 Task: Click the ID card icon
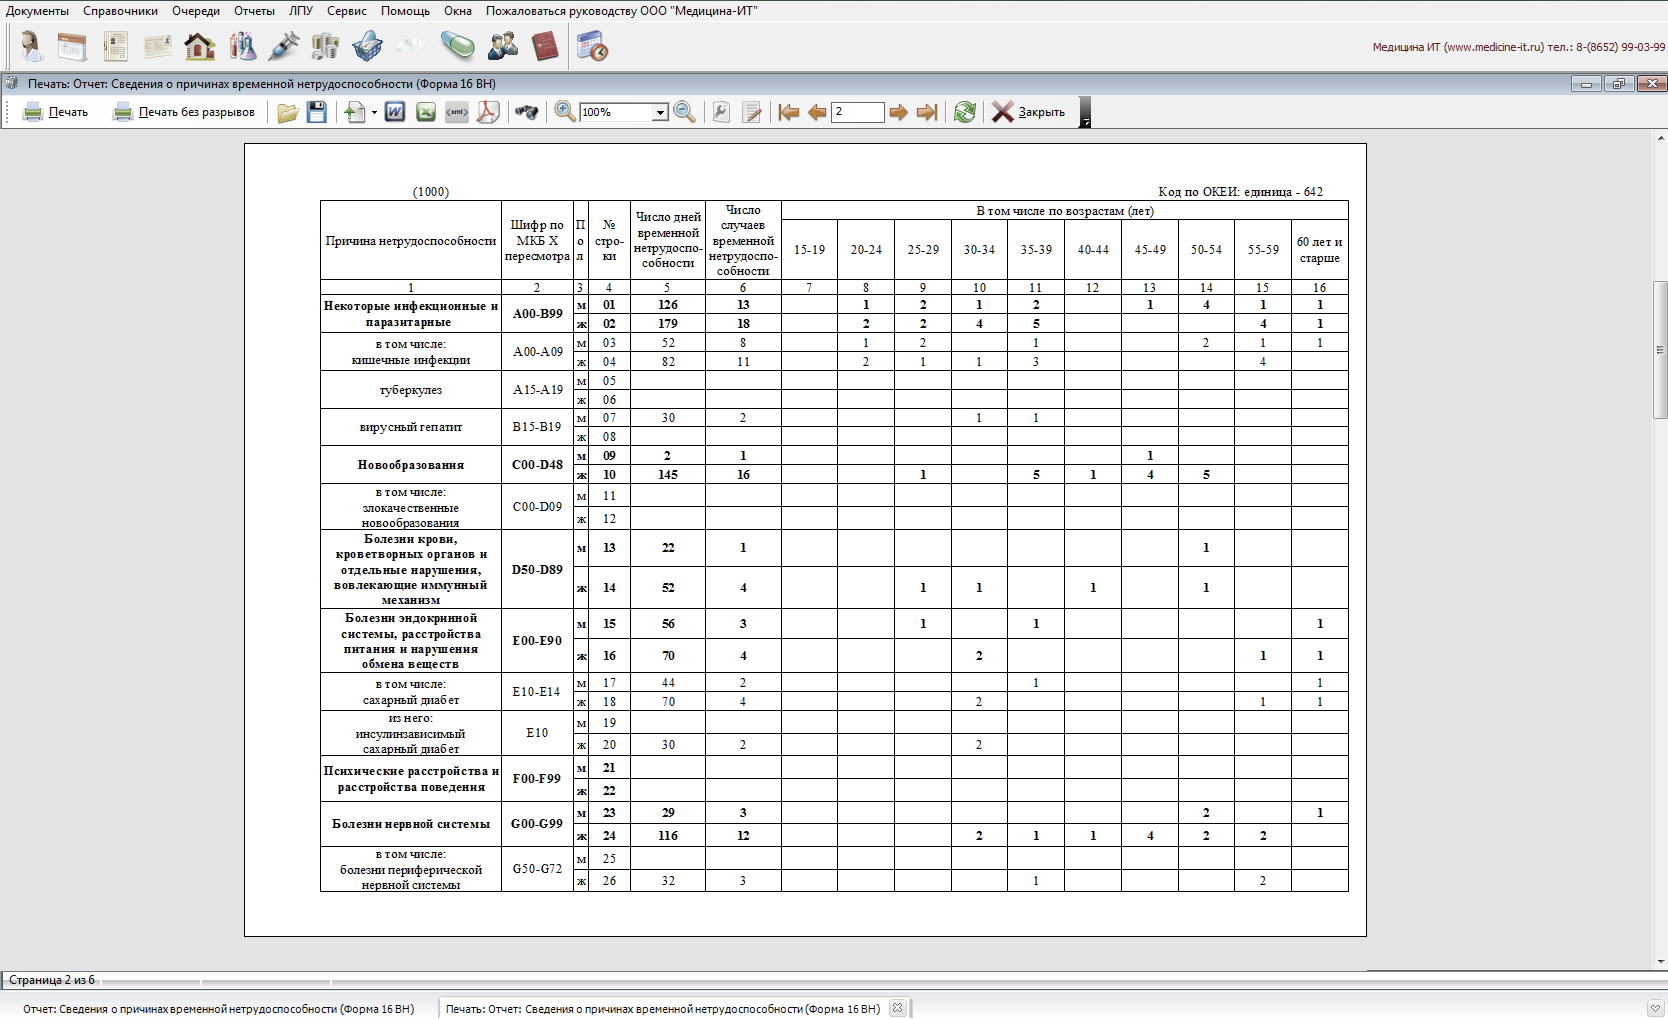tap(158, 46)
